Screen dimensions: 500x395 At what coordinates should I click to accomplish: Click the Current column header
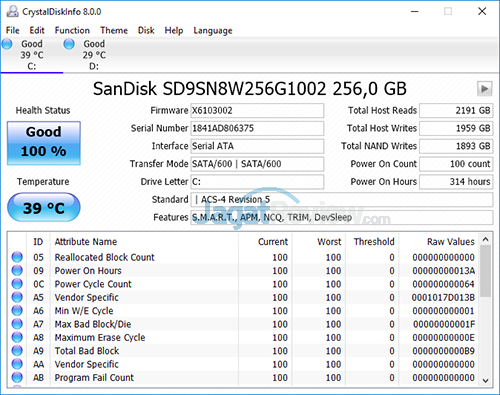tap(265, 241)
